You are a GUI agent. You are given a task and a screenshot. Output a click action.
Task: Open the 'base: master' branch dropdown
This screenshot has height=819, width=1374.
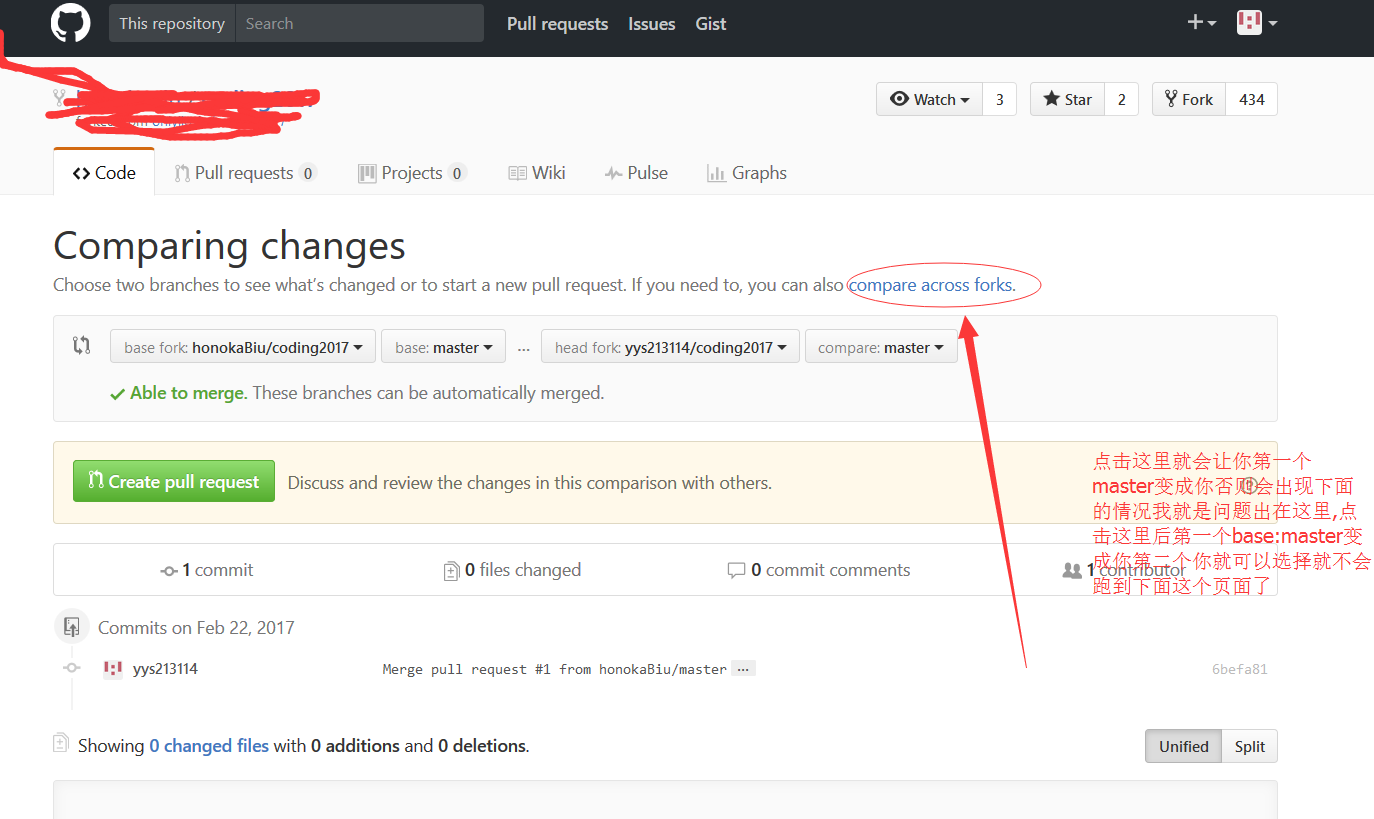point(443,347)
